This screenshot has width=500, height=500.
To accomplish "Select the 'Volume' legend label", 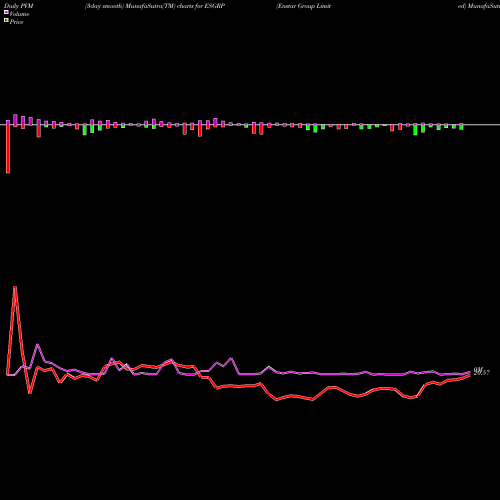I will (x=19, y=14).
